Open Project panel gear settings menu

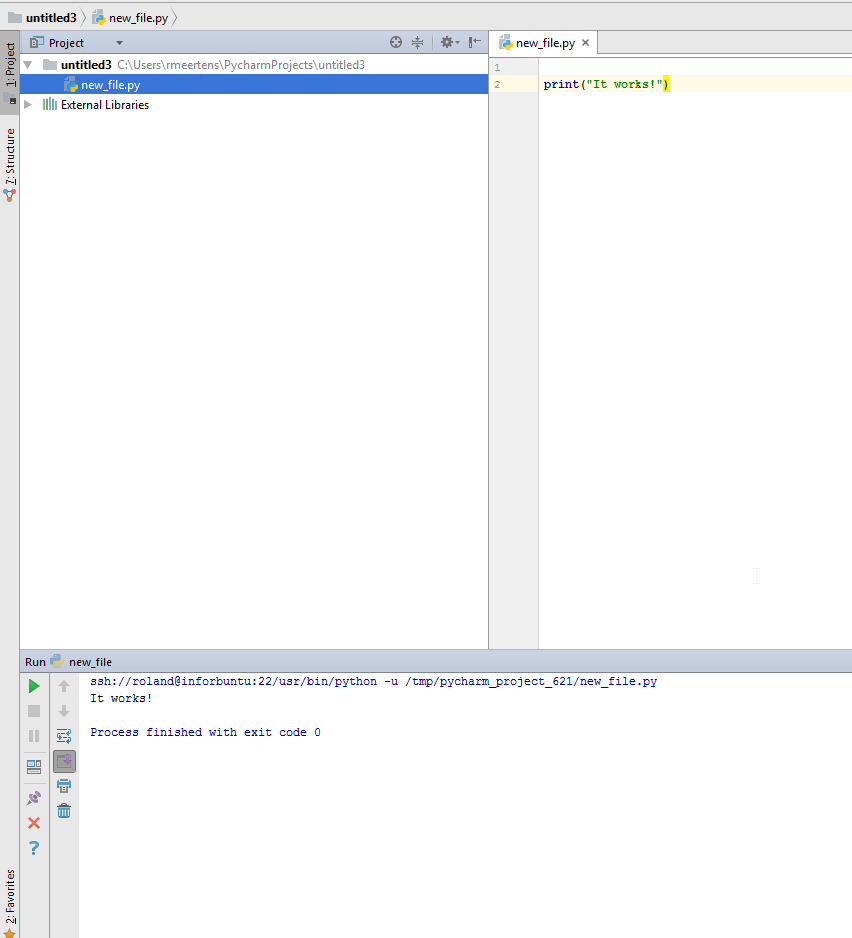tap(447, 43)
